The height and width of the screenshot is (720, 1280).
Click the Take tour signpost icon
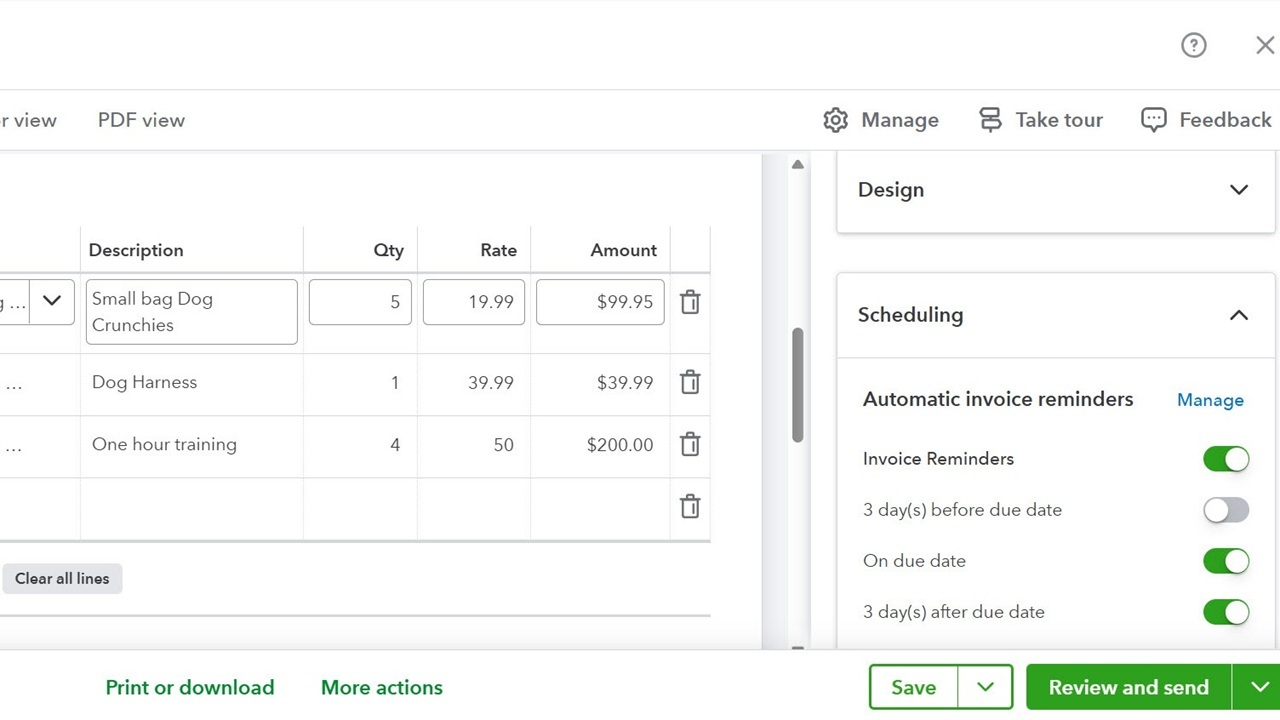click(990, 120)
